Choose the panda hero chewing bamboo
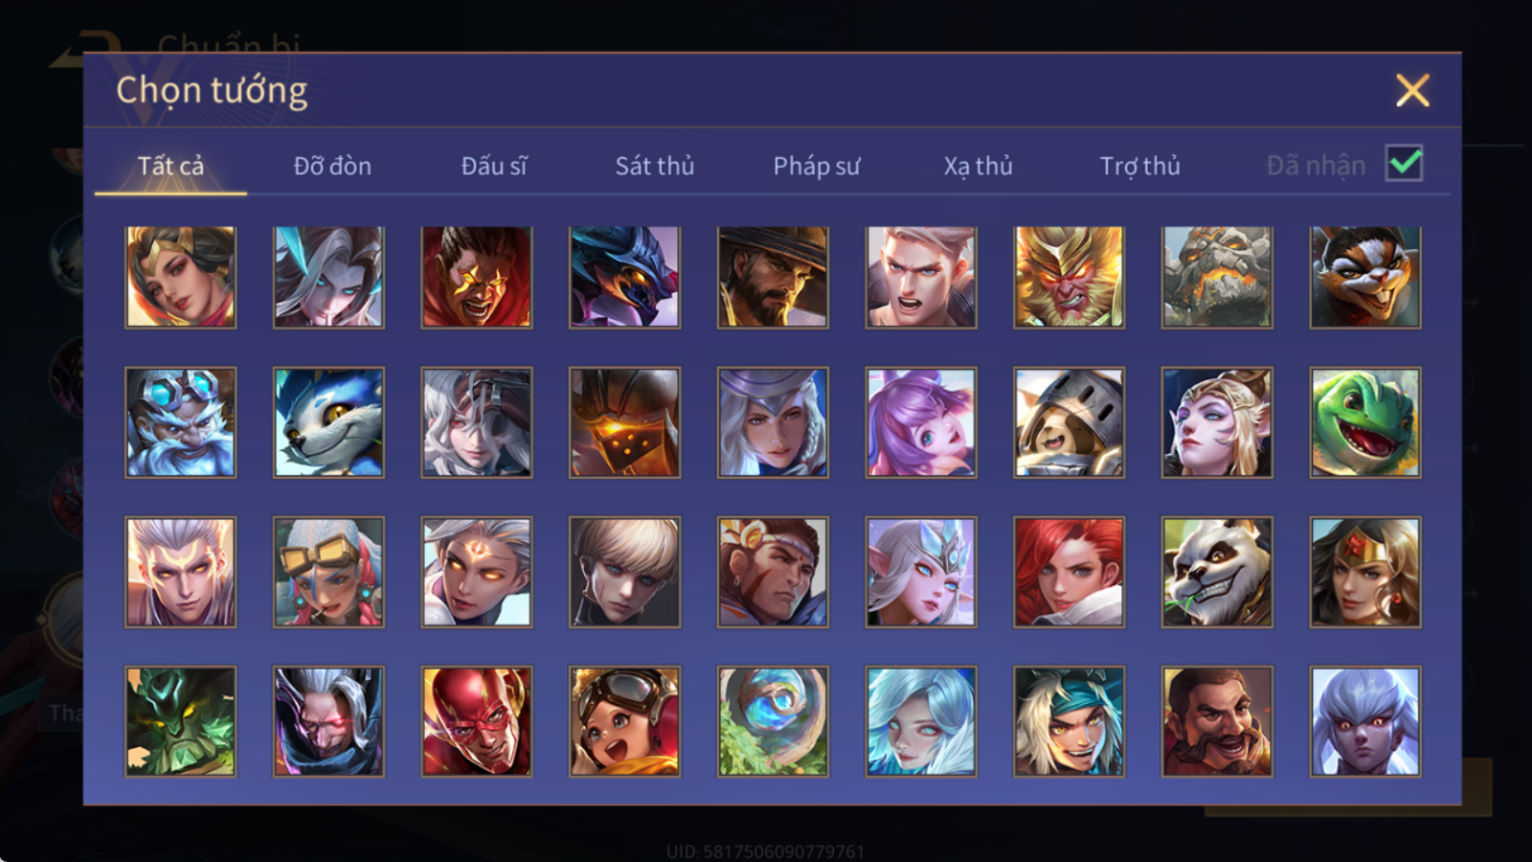1532x862 pixels. click(1217, 572)
